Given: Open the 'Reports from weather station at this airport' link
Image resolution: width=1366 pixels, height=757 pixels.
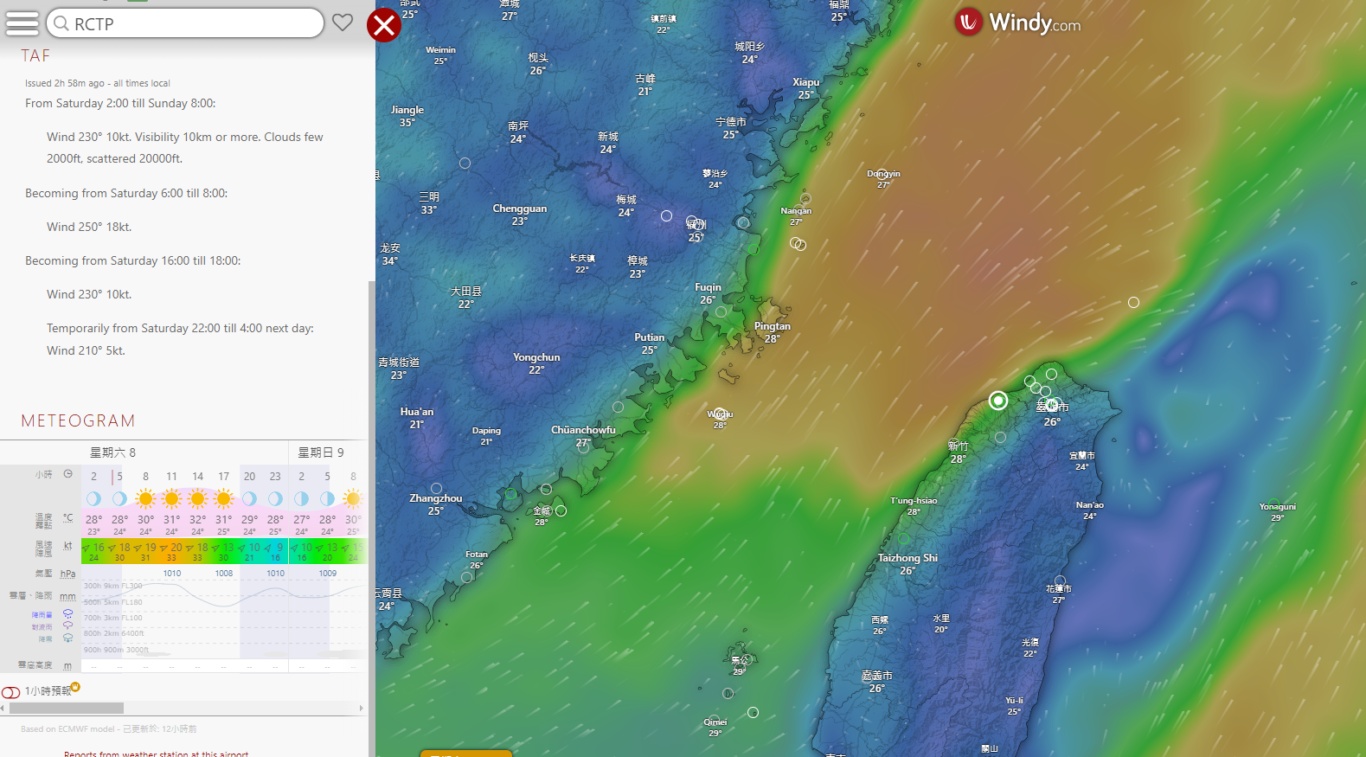Looking at the screenshot, I should pyautogui.click(x=156, y=754).
